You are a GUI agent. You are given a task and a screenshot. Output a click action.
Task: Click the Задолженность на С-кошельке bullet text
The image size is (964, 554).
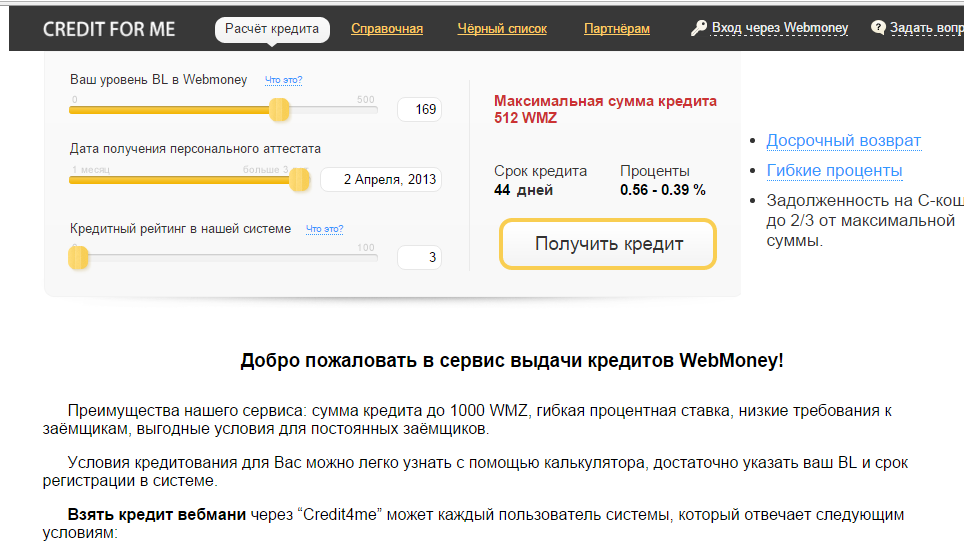pyautogui.click(x=865, y=221)
